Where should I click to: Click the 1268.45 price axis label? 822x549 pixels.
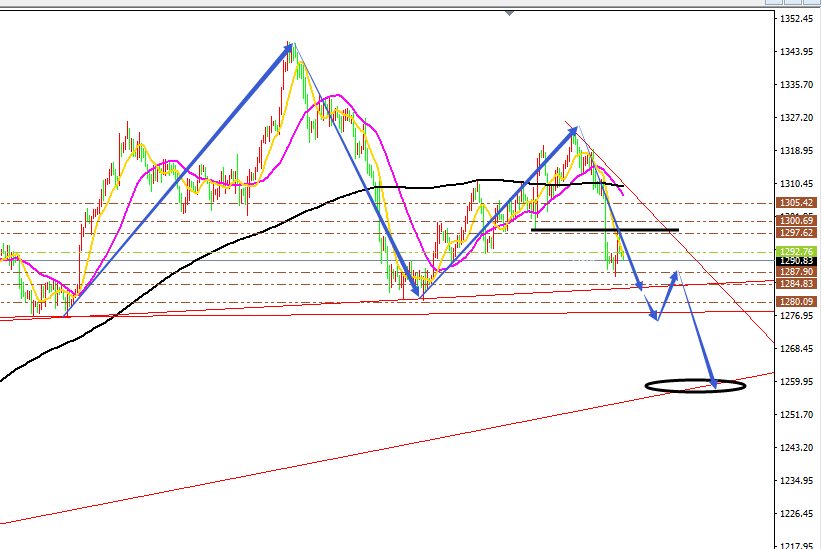(796, 349)
